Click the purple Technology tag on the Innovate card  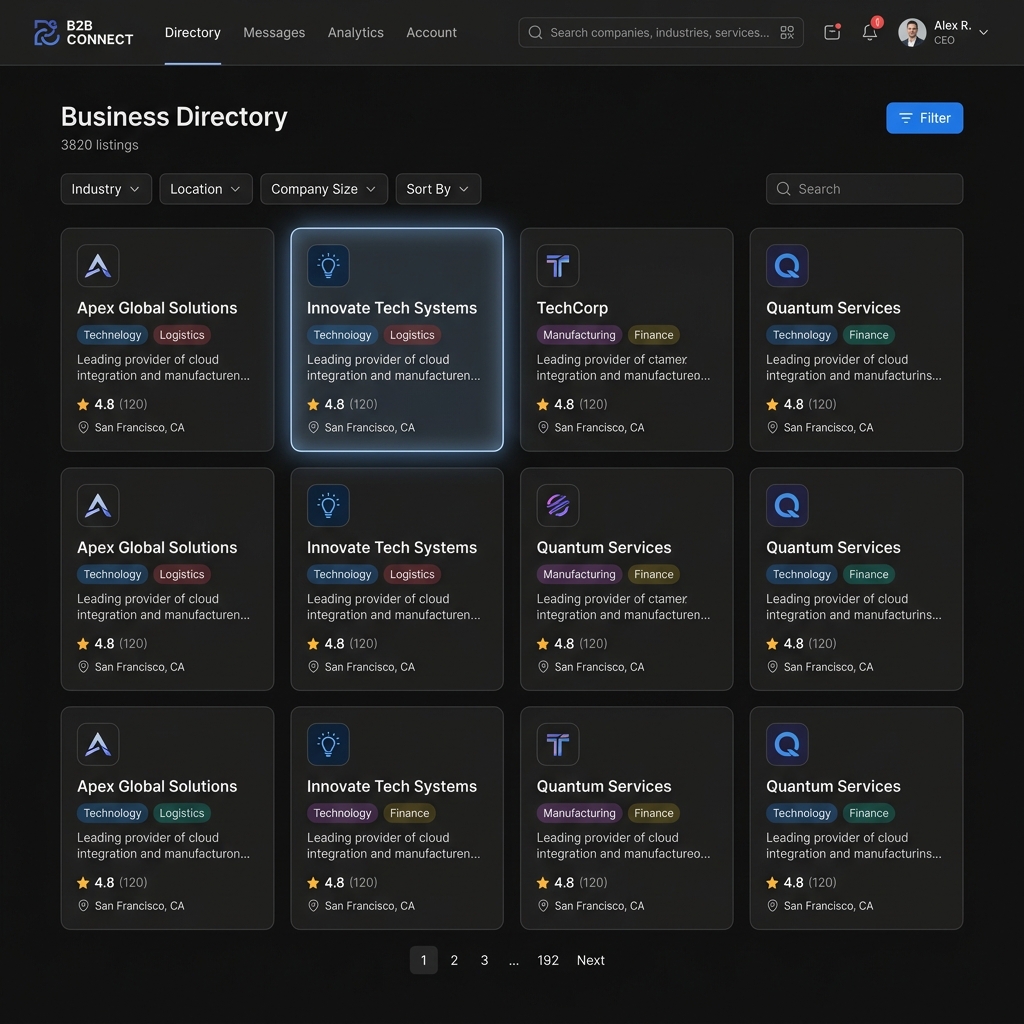pyautogui.click(x=342, y=813)
